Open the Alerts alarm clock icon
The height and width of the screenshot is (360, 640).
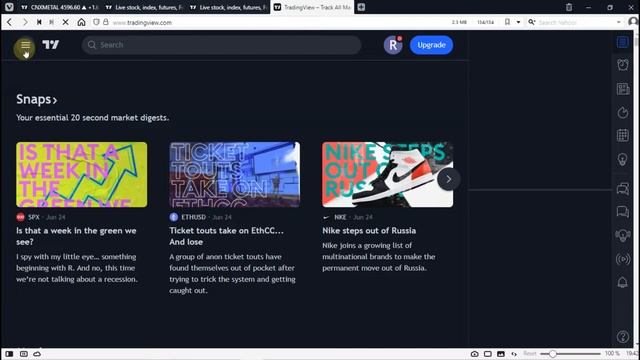(622, 64)
